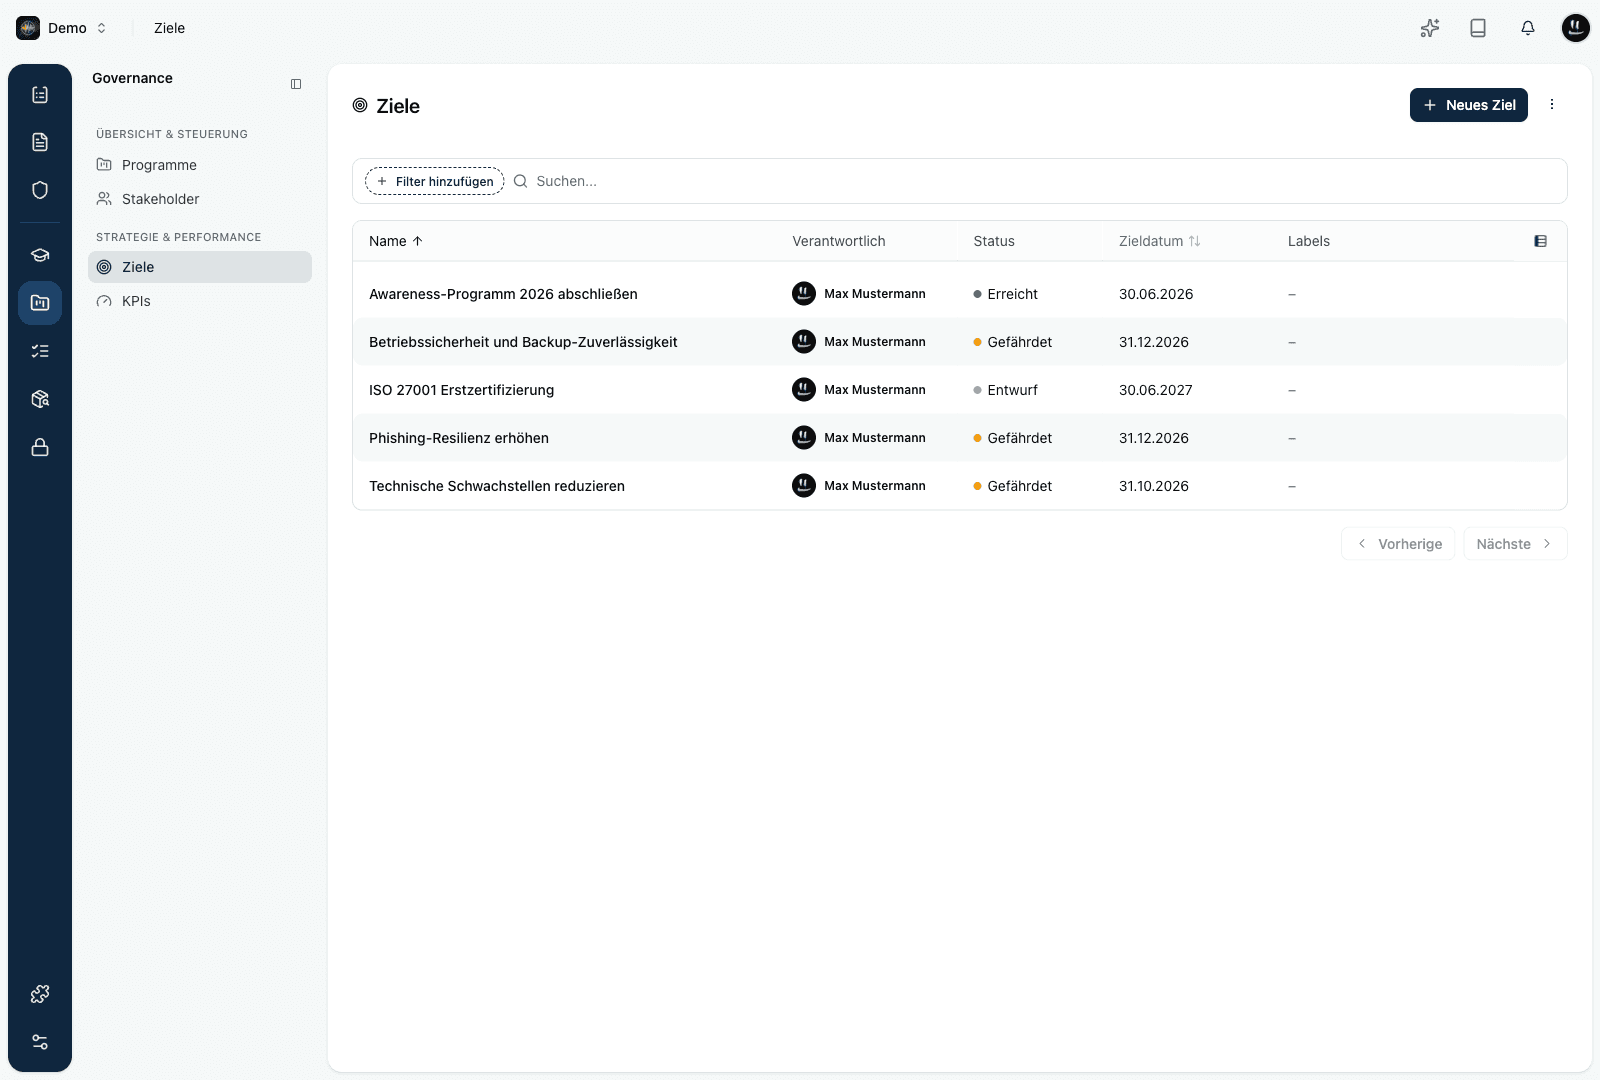Open the checklist module in left rail

pos(40,94)
